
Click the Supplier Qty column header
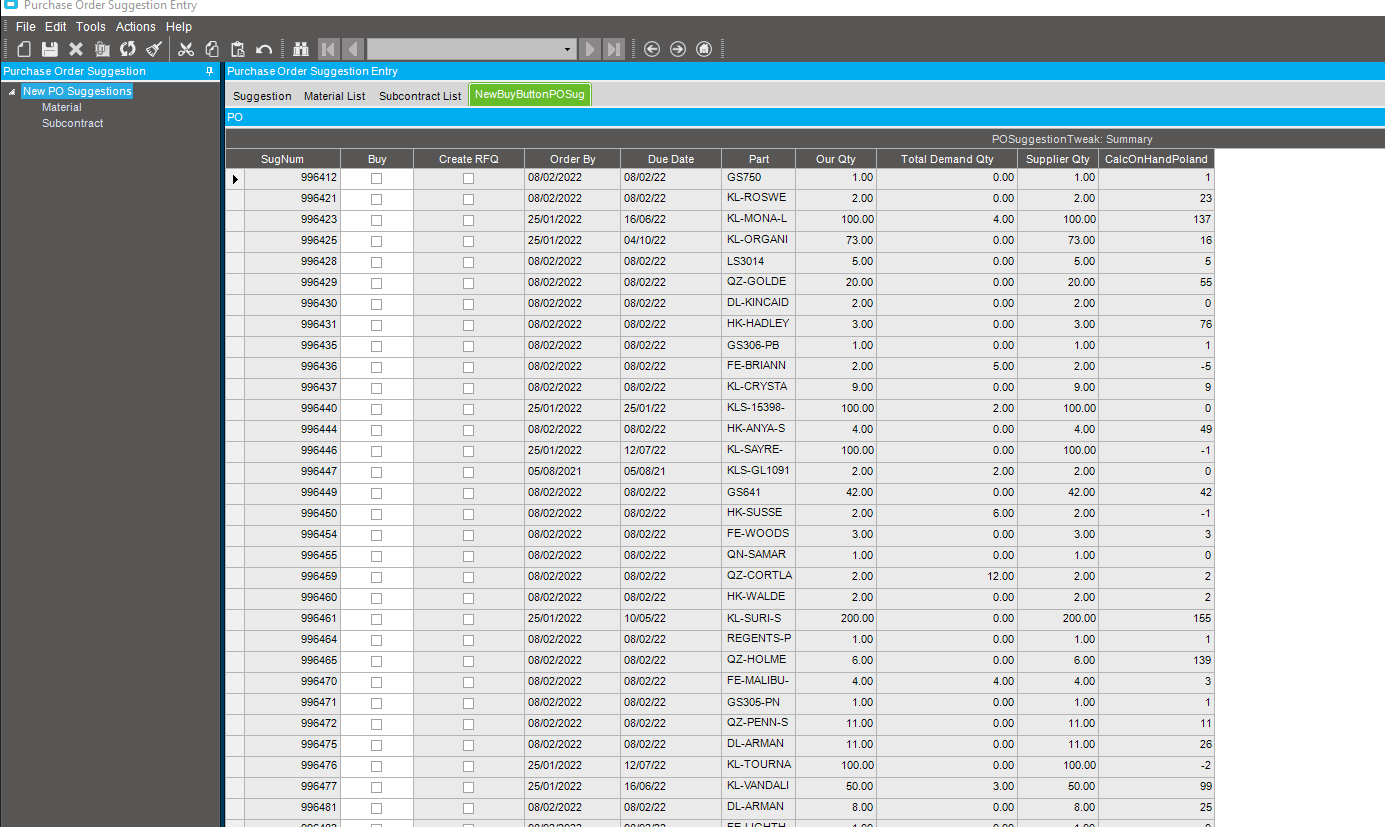(1058, 159)
